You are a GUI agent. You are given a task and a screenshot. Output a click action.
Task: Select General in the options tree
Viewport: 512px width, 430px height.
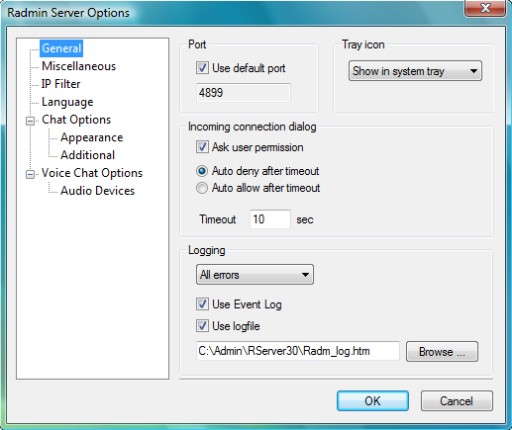tap(61, 48)
